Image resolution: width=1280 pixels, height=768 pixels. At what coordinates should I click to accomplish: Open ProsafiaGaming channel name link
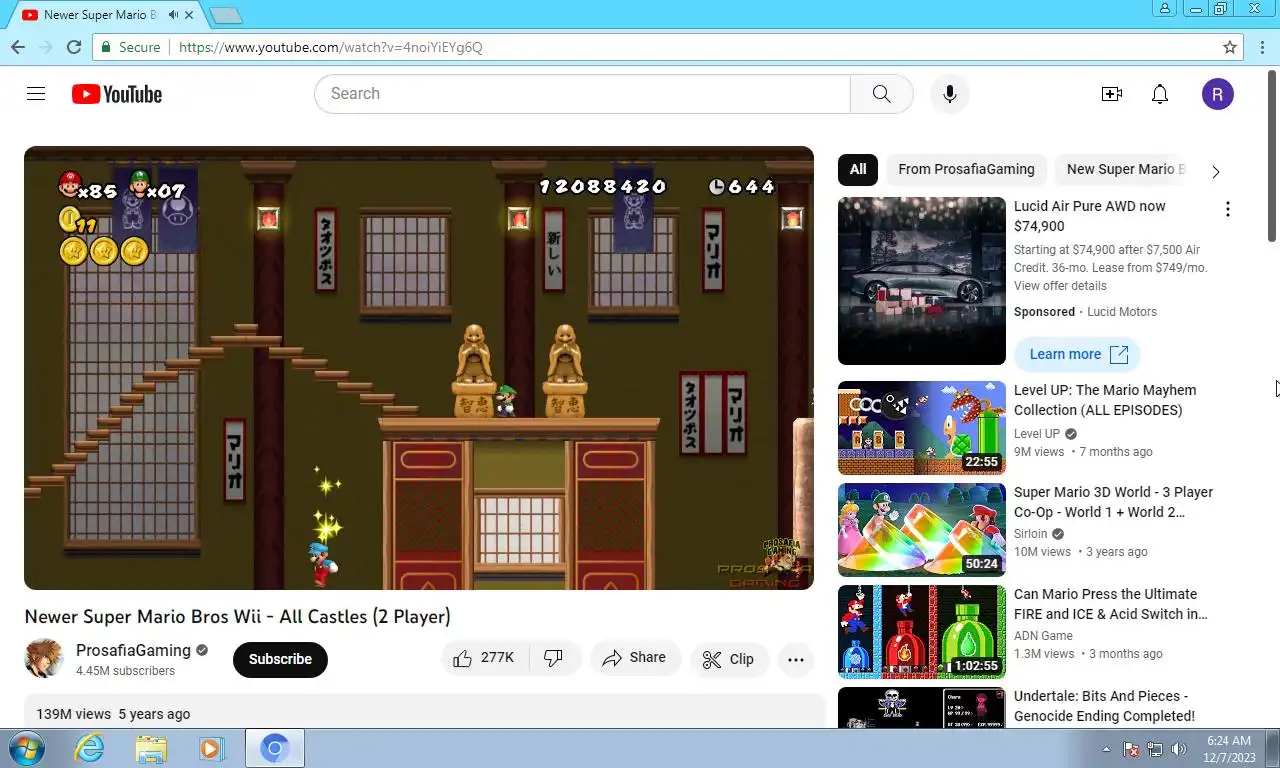coord(134,650)
